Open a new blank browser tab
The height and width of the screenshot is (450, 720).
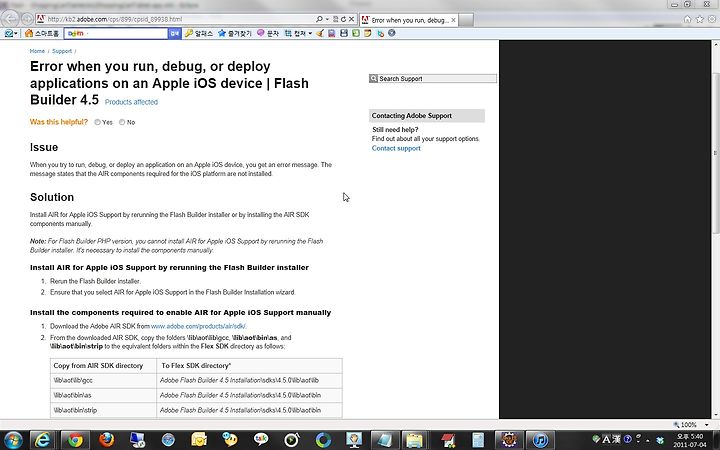466,20
